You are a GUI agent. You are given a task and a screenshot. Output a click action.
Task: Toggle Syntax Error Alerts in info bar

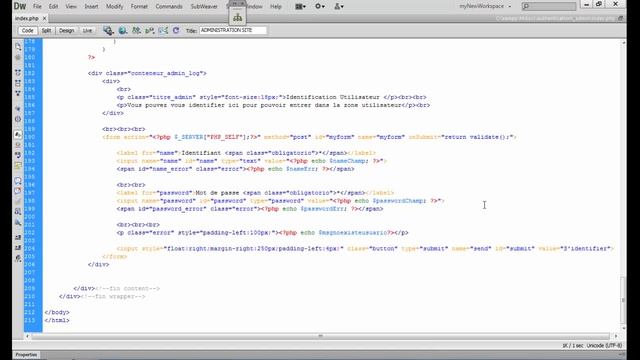click(18, 166)
